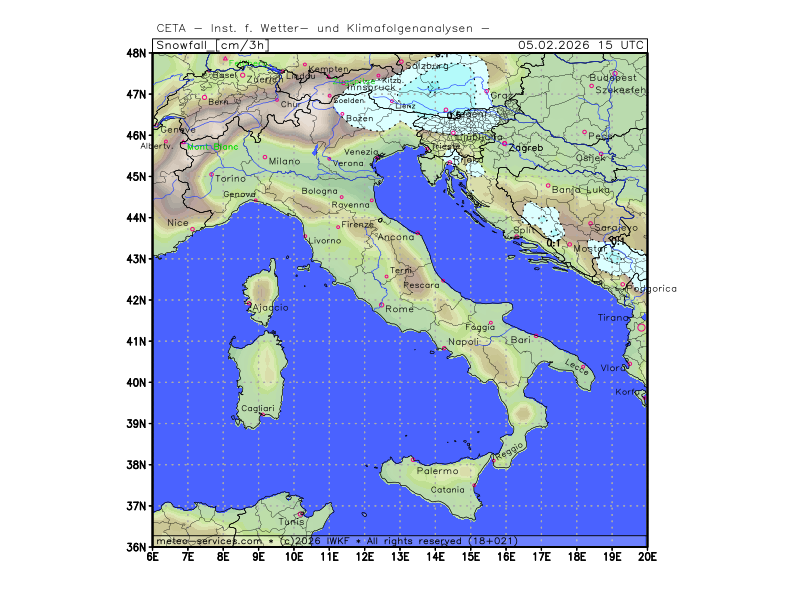Click the Budapest city label

(x=613, y=77)
